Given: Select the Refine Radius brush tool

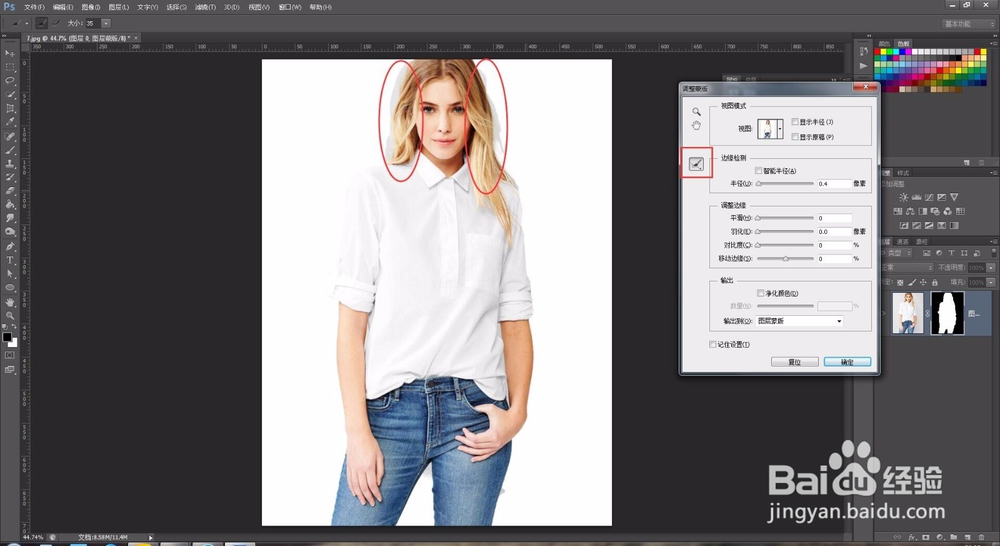Looking at the screenshot, I should [x=696, y=165].
